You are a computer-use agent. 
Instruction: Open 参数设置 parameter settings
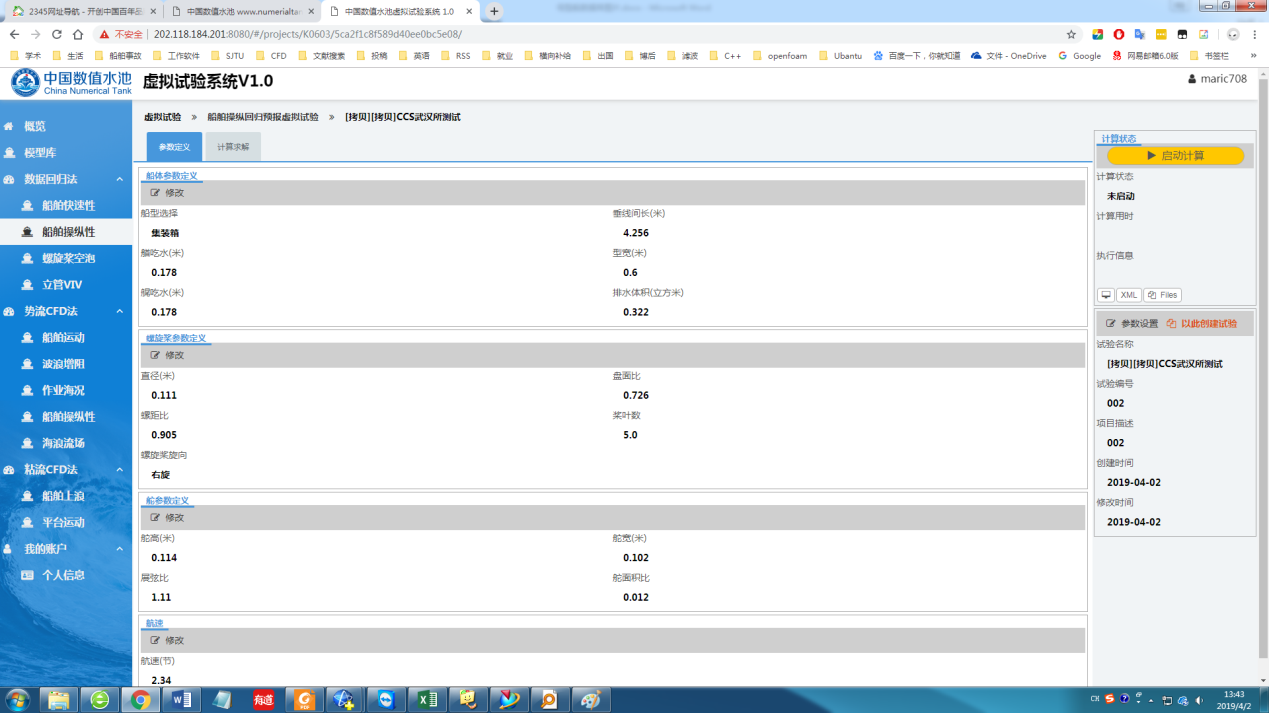coord(1132,324)
